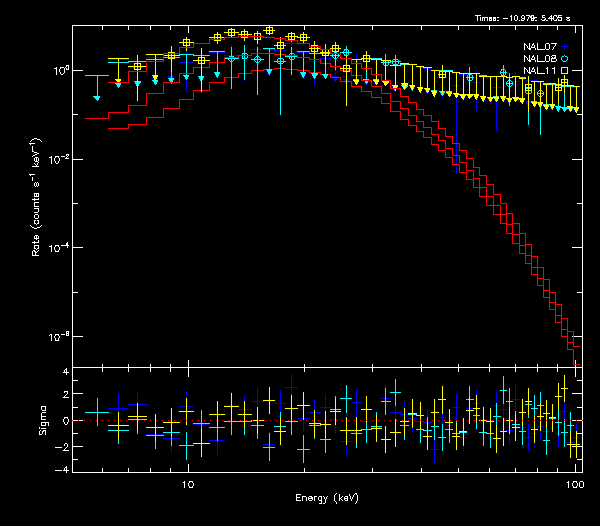Click the blue plus marker for NAI_07

pos(565,46)
